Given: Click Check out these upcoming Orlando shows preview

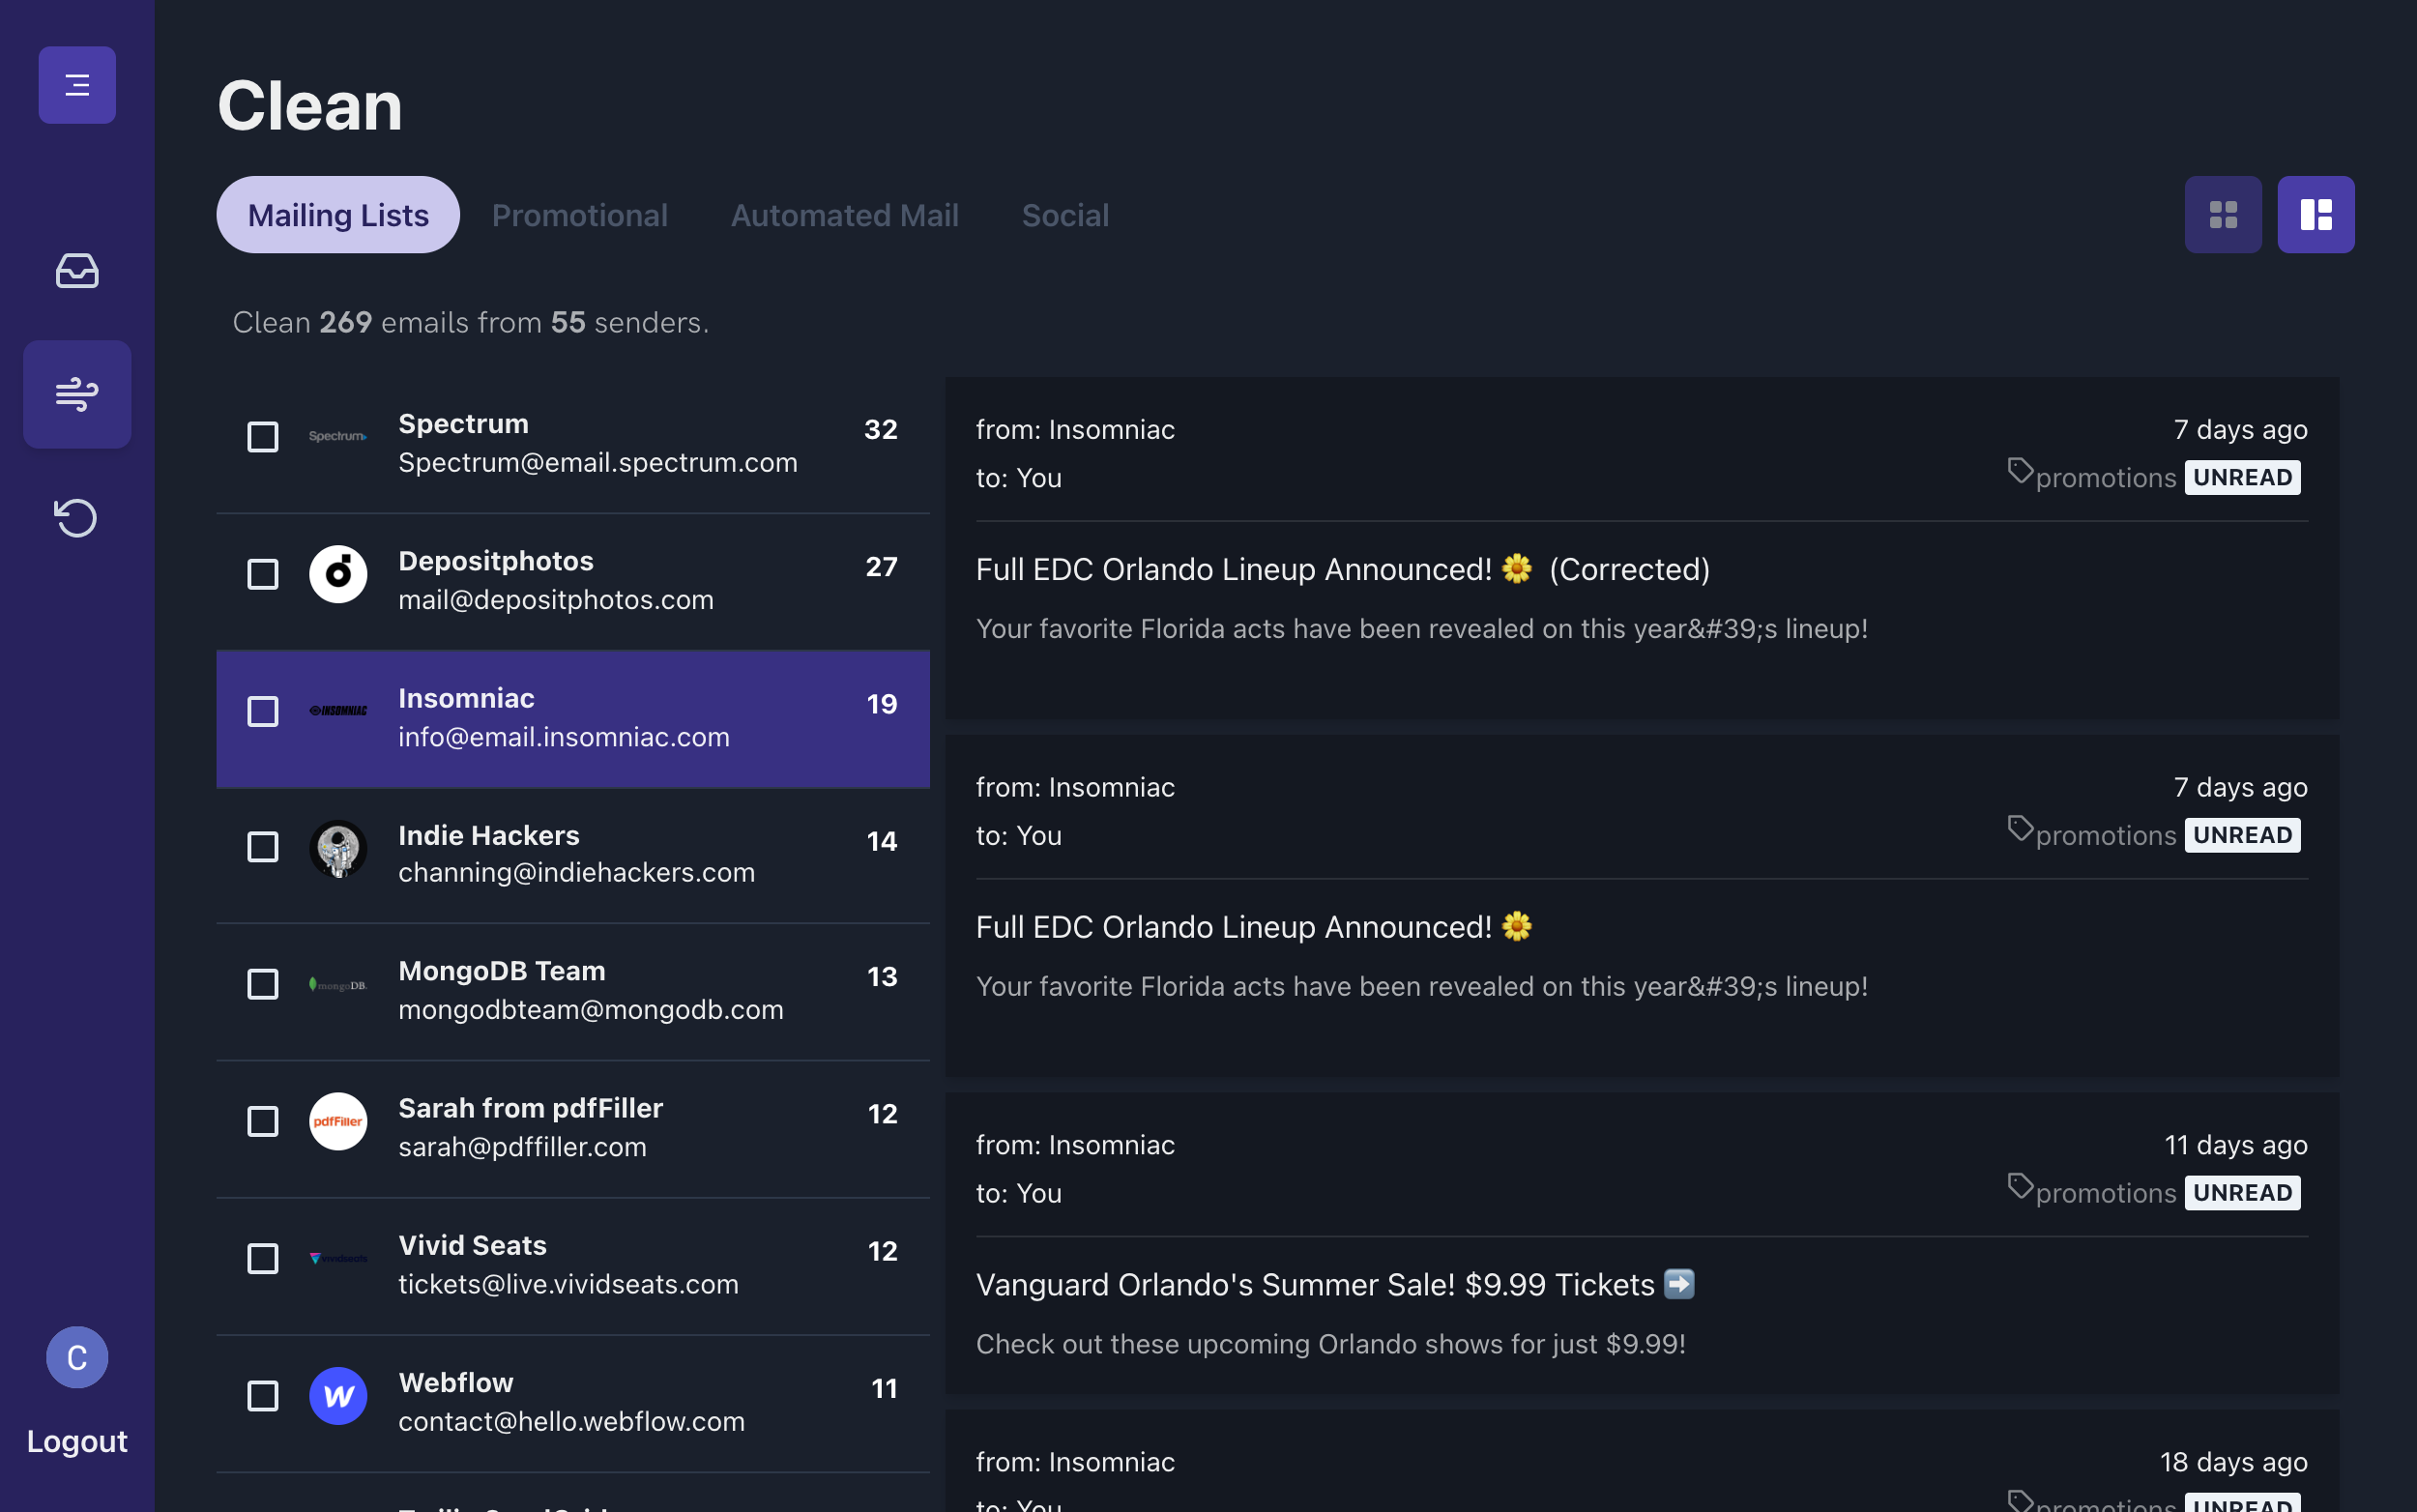Looking at the screenshot, I should pyautogui.click(x=1330, y=1344).
